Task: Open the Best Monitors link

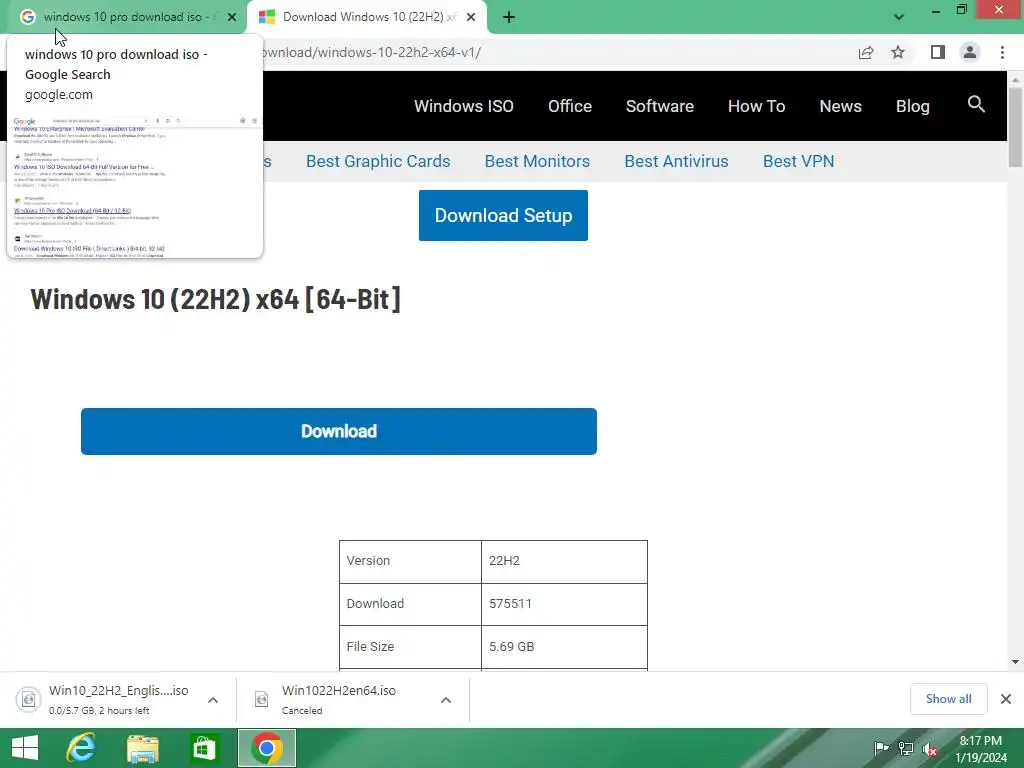Action: point(537,161)
